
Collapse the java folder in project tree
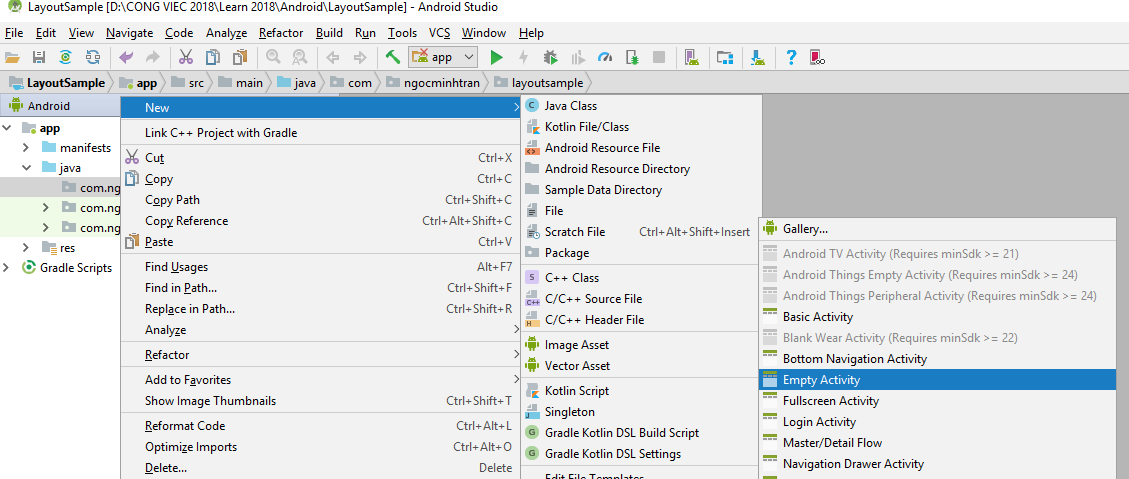[x=27, y=168]
